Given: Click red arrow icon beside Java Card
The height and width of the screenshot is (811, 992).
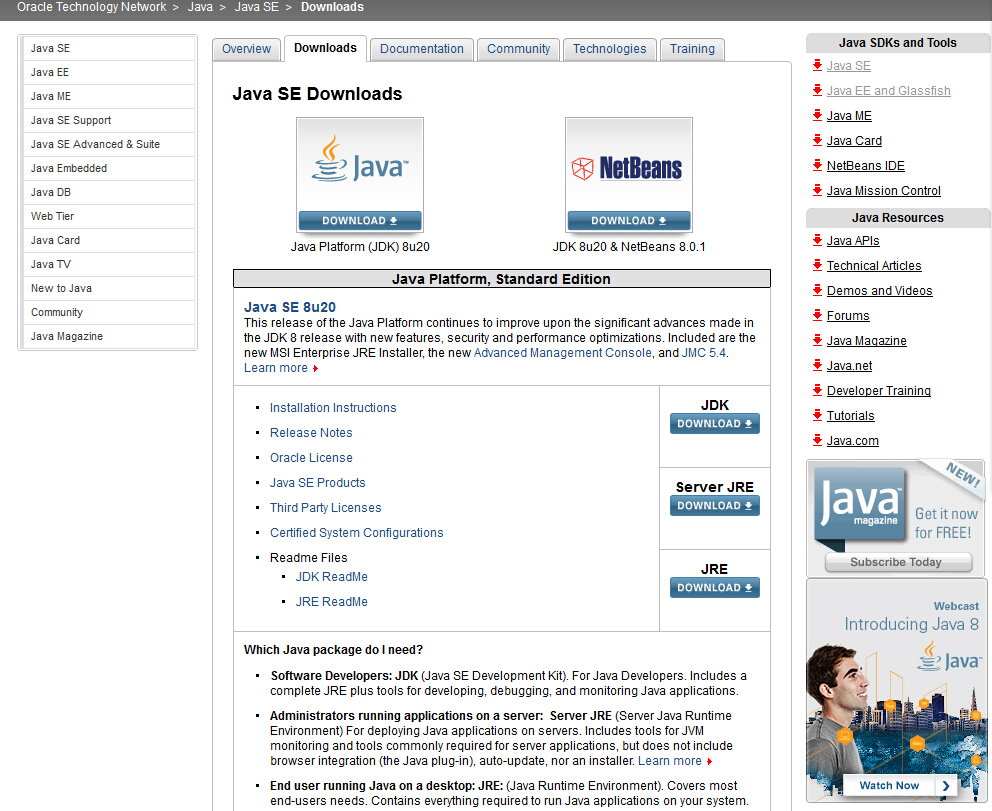Looking at the screenshot, I should [x=817, y=140].
